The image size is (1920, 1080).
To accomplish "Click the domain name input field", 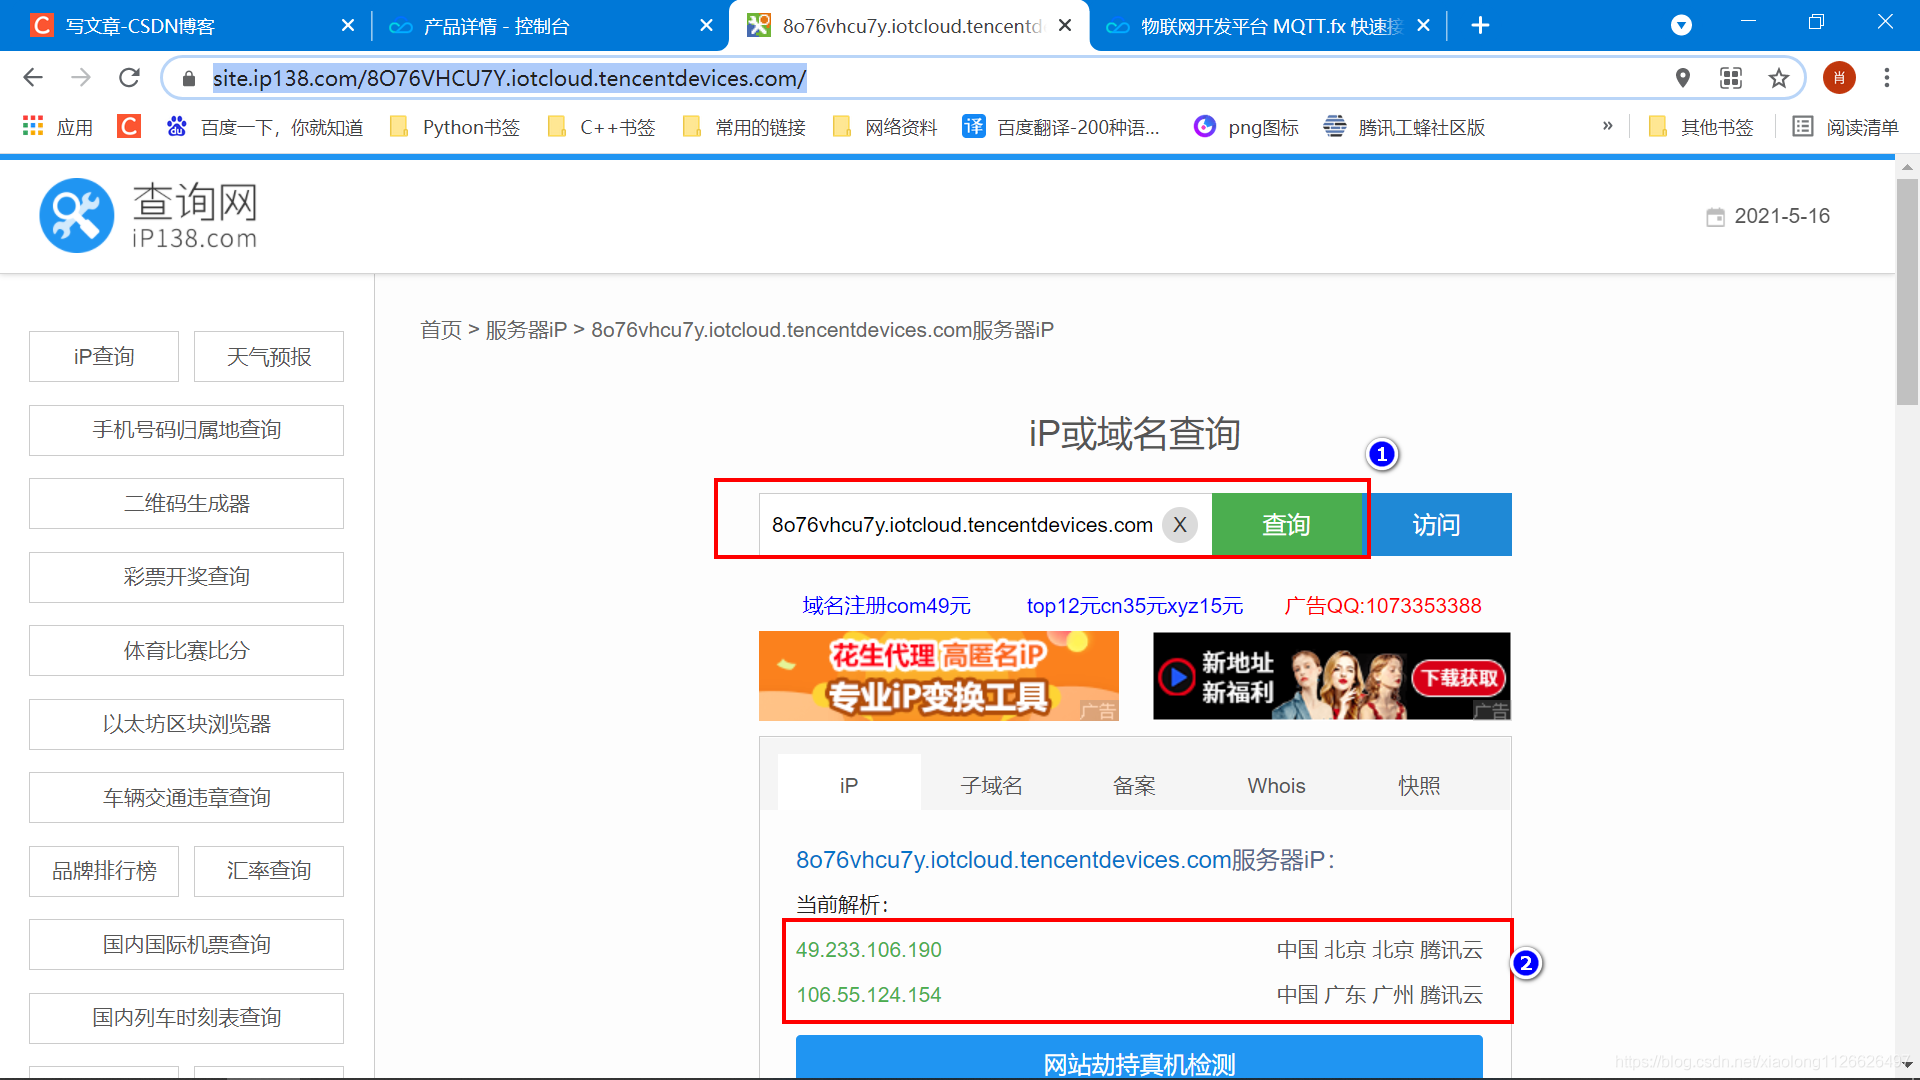I will 960,525.
